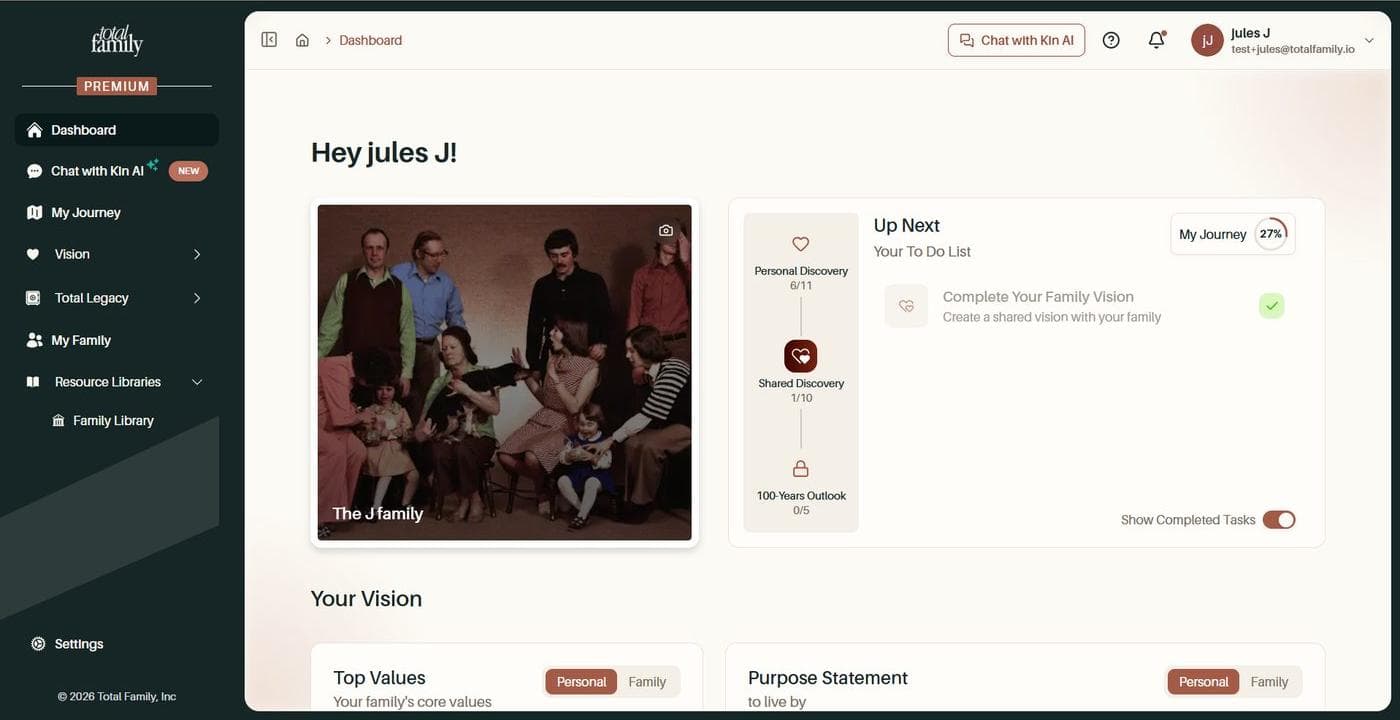The width and height of the screenshot is (1400, 720).
Task: Expand the Vision submenu chevron
Action: coord(197,254)
